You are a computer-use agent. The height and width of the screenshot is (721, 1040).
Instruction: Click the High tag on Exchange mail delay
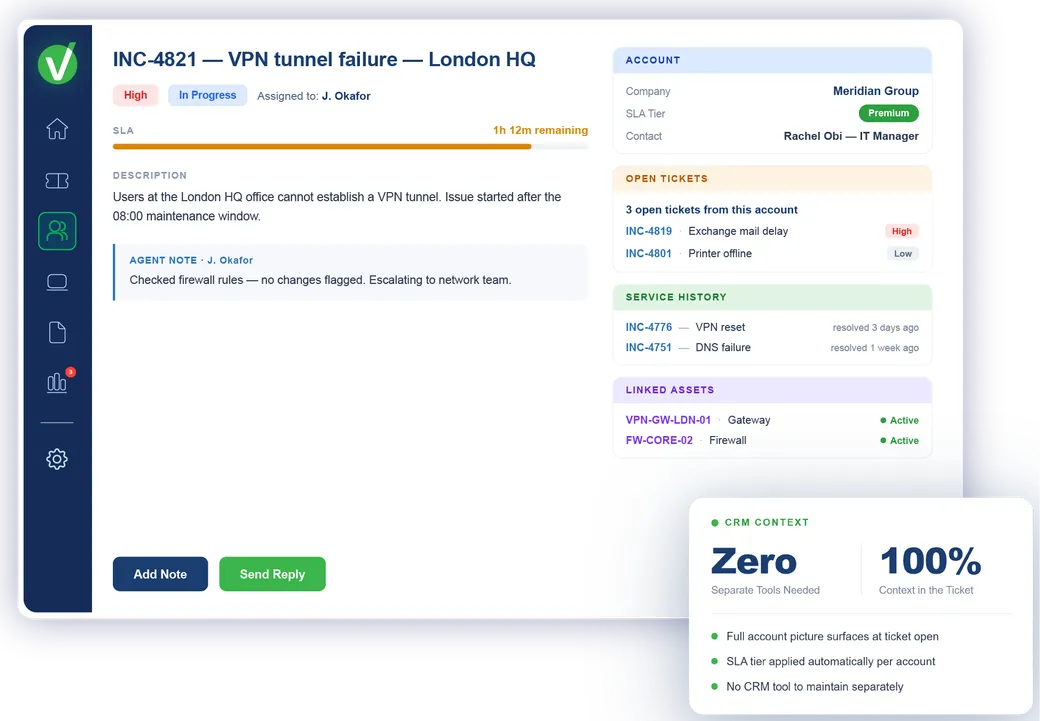click(901, 231)
